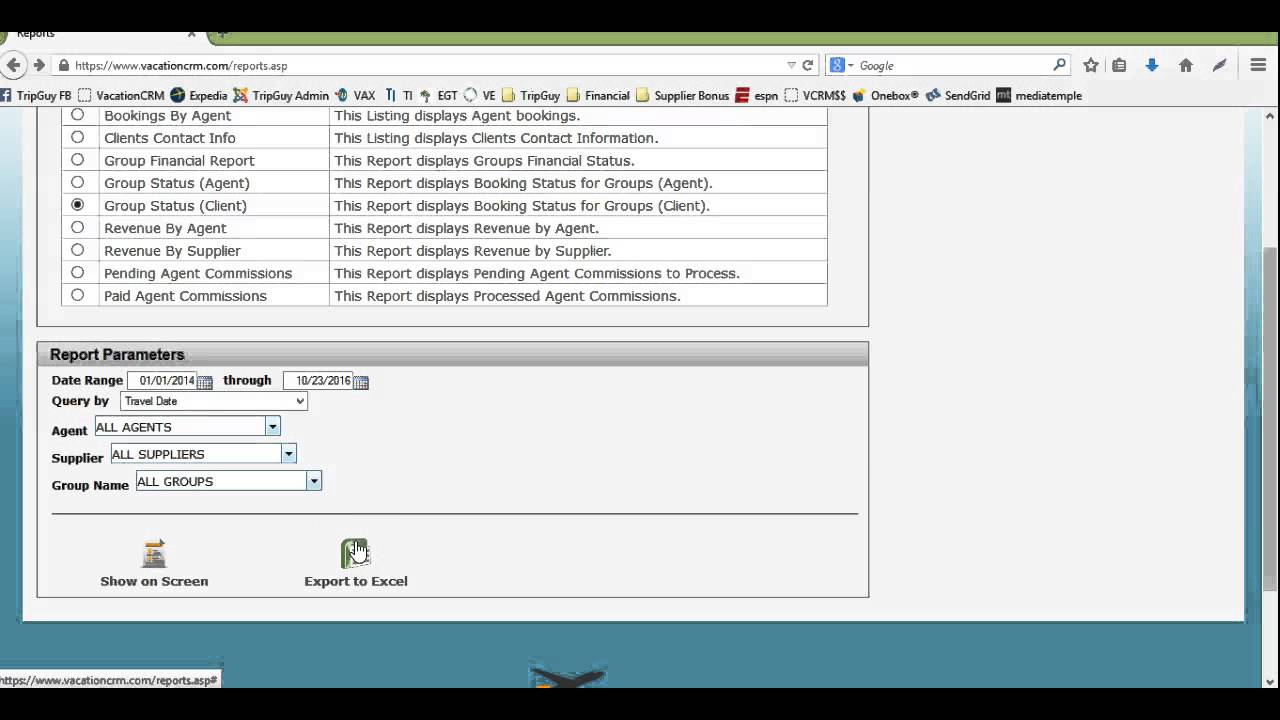Open the Expedia bookmark

[198, 96]
